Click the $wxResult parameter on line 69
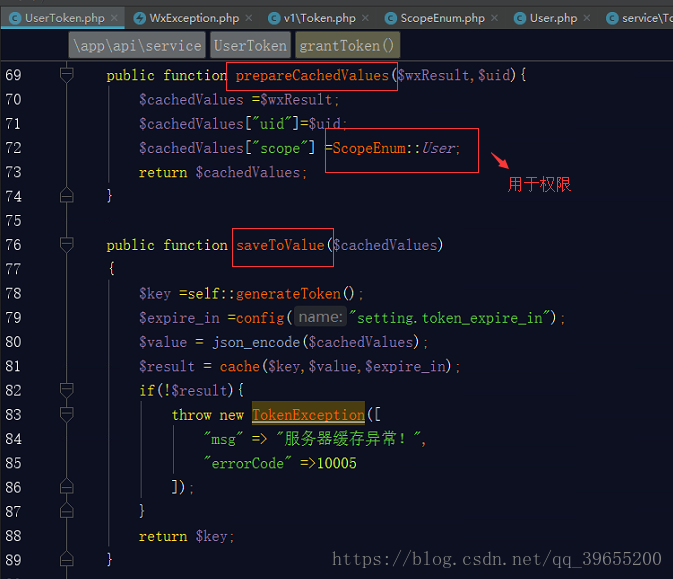The height and width of the screenshot is (579, 673). coord(434,76)
